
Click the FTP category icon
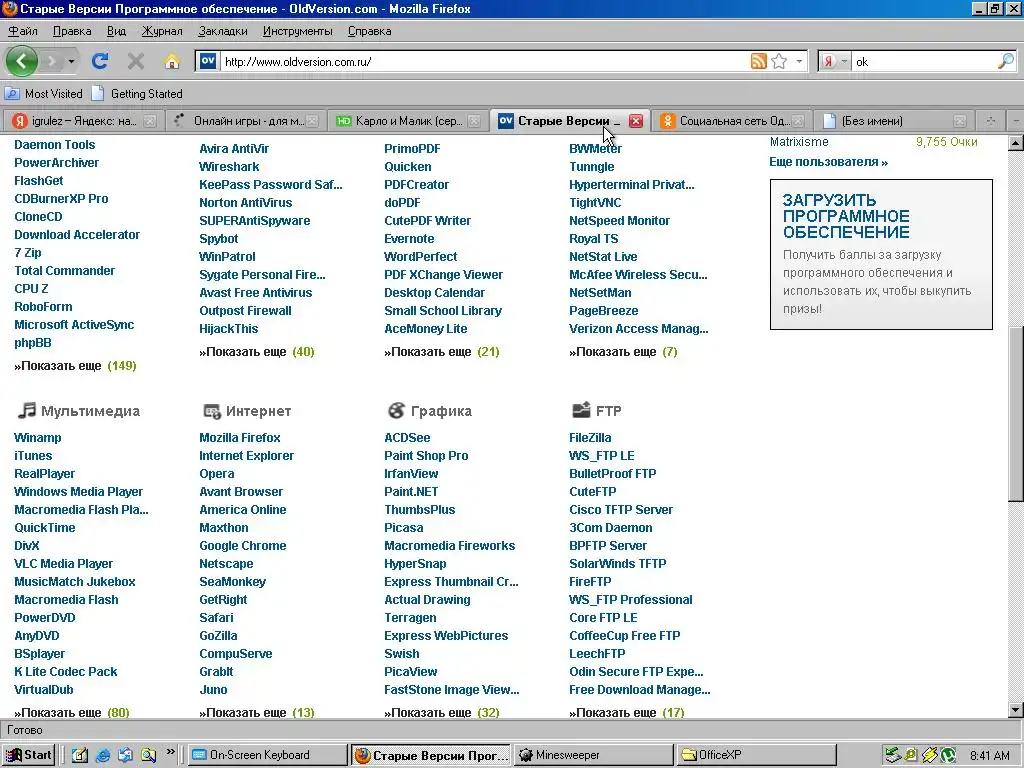(581, 409)
